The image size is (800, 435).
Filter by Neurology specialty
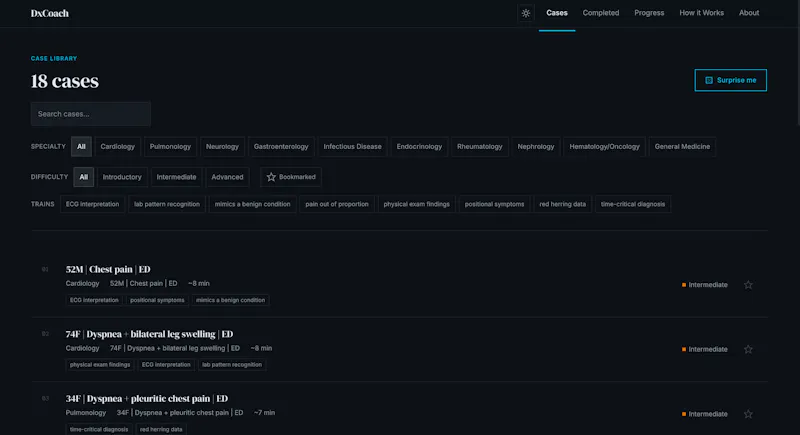[x=222, y=147]
